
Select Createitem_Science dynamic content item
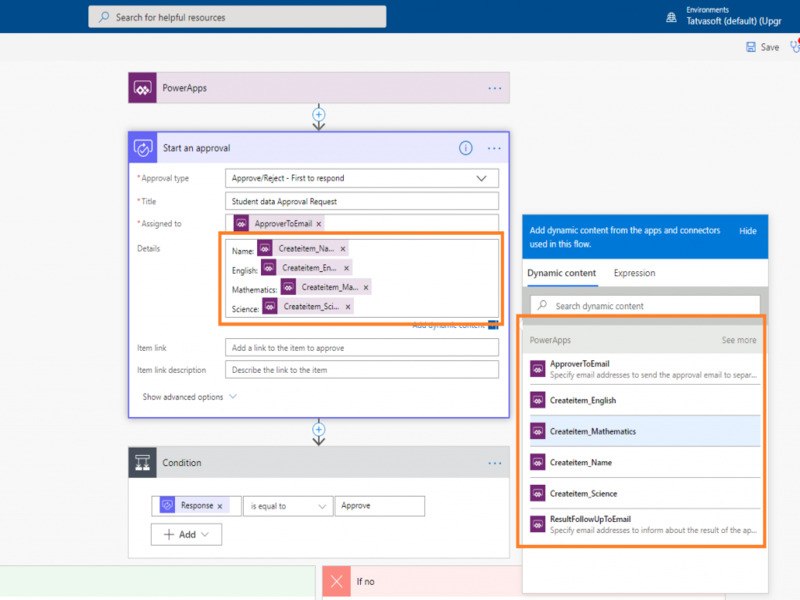click(x=583, y=494)
